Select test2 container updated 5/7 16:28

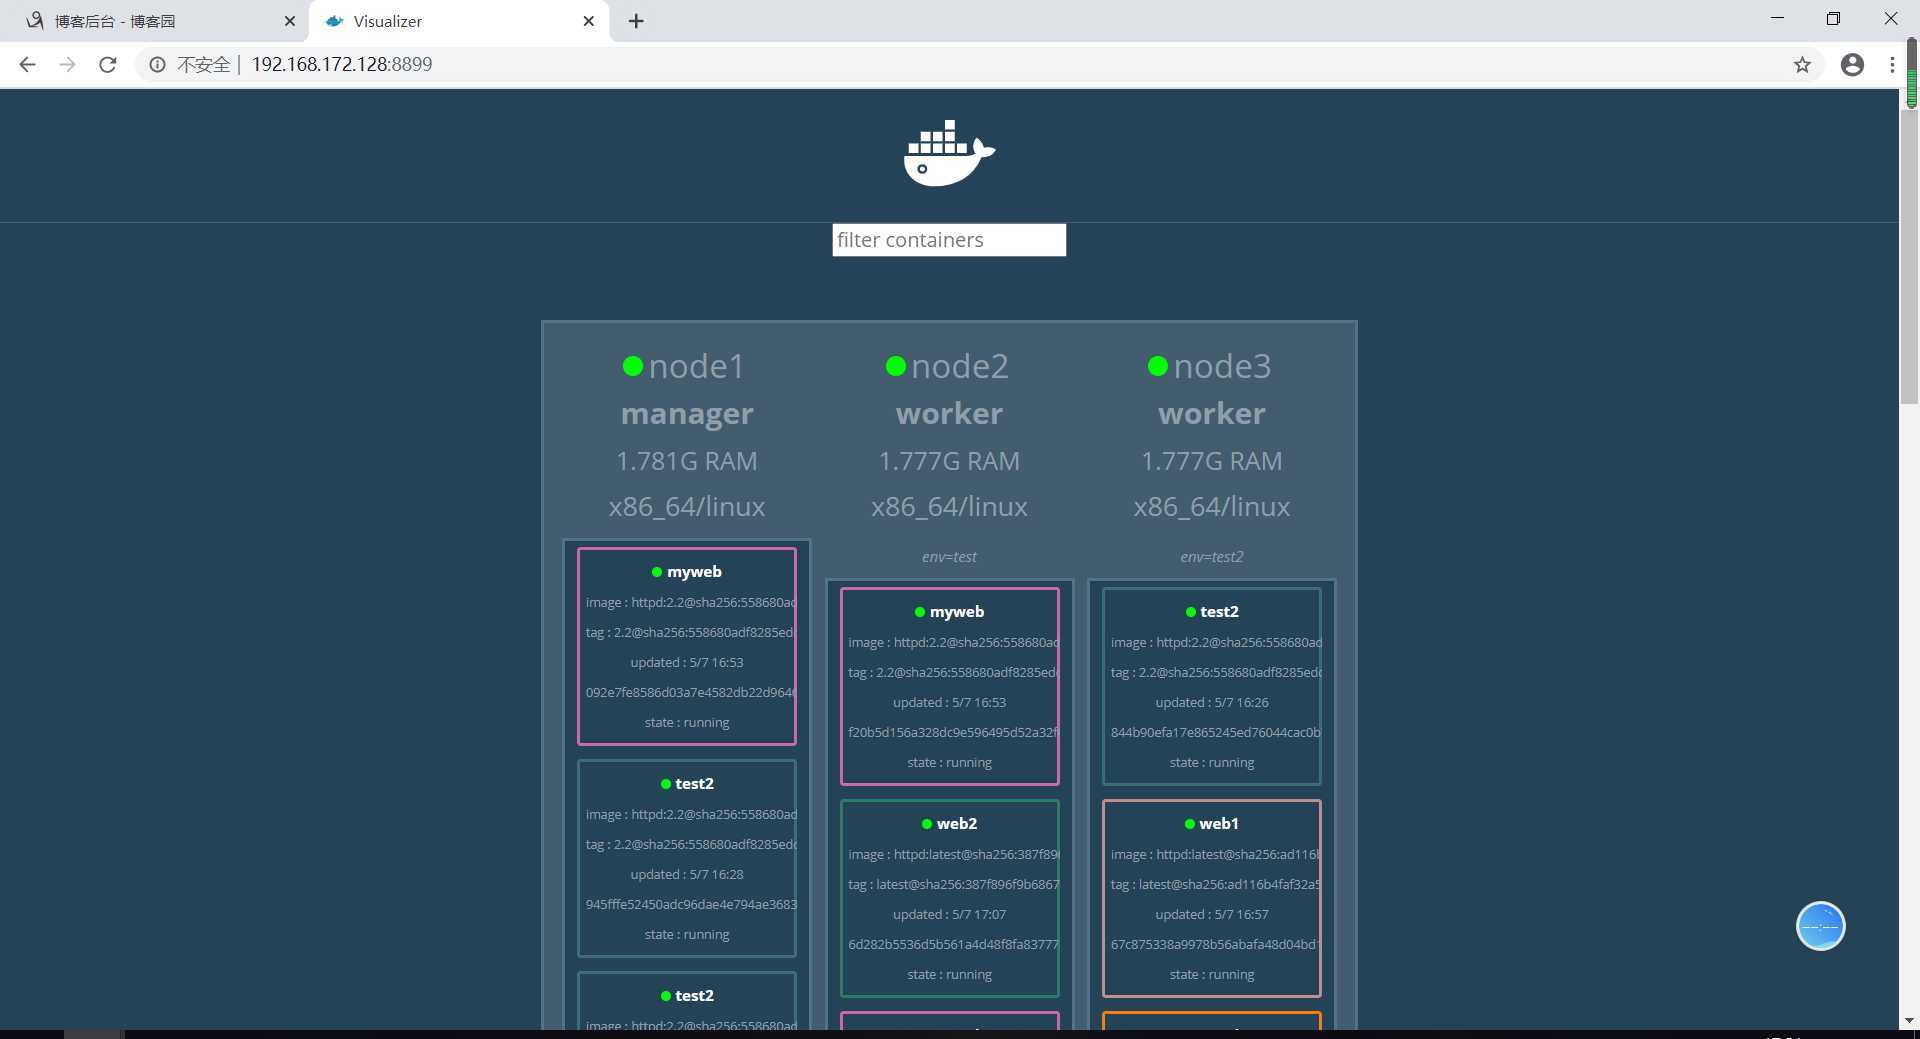[687, 858]
